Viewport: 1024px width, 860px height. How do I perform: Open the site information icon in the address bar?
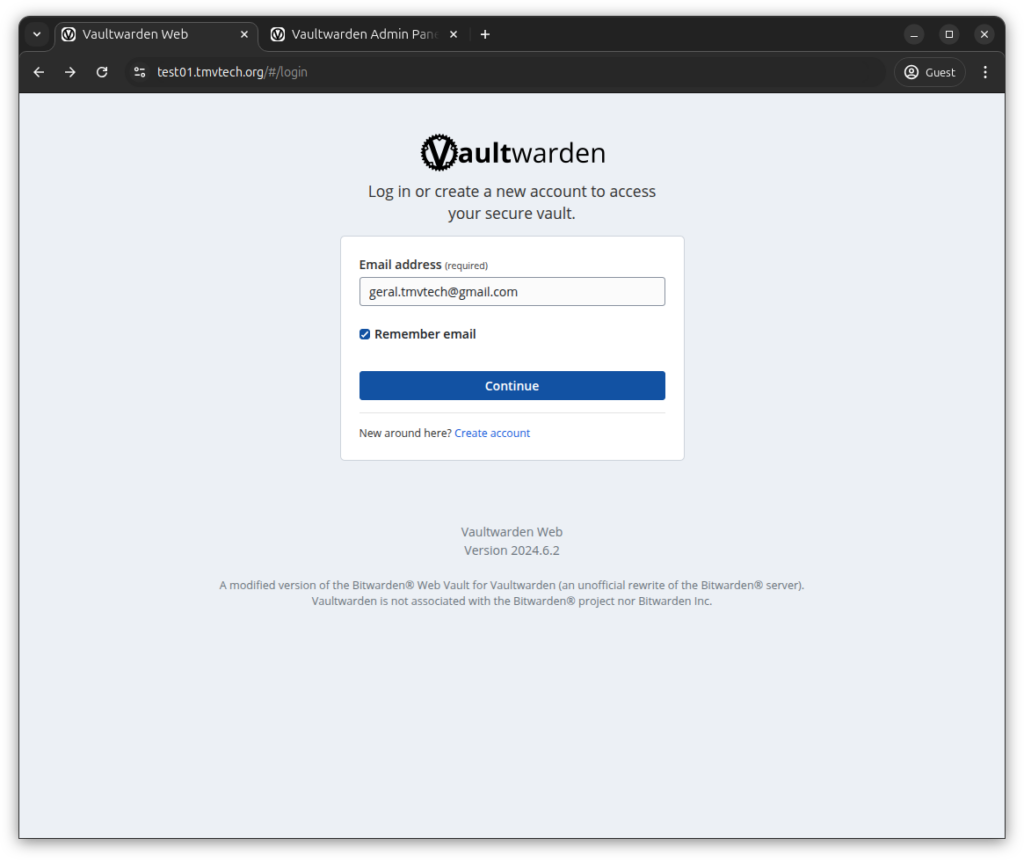139,72
